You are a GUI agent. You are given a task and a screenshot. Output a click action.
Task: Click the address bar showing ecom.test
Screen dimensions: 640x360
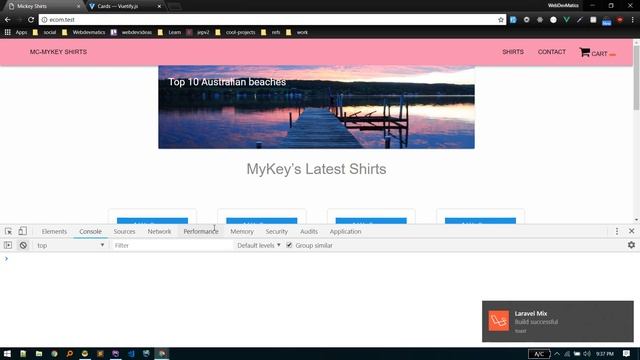pos(272,20)
